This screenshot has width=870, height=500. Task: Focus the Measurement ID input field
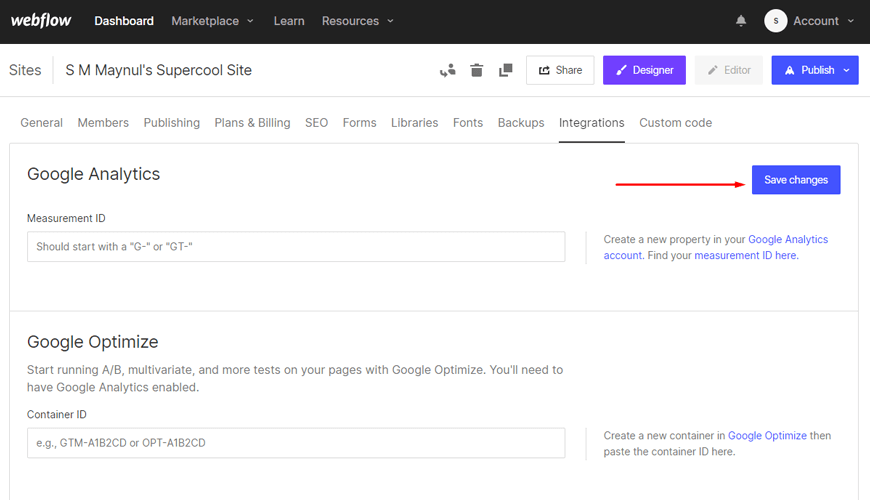[296, 246]
